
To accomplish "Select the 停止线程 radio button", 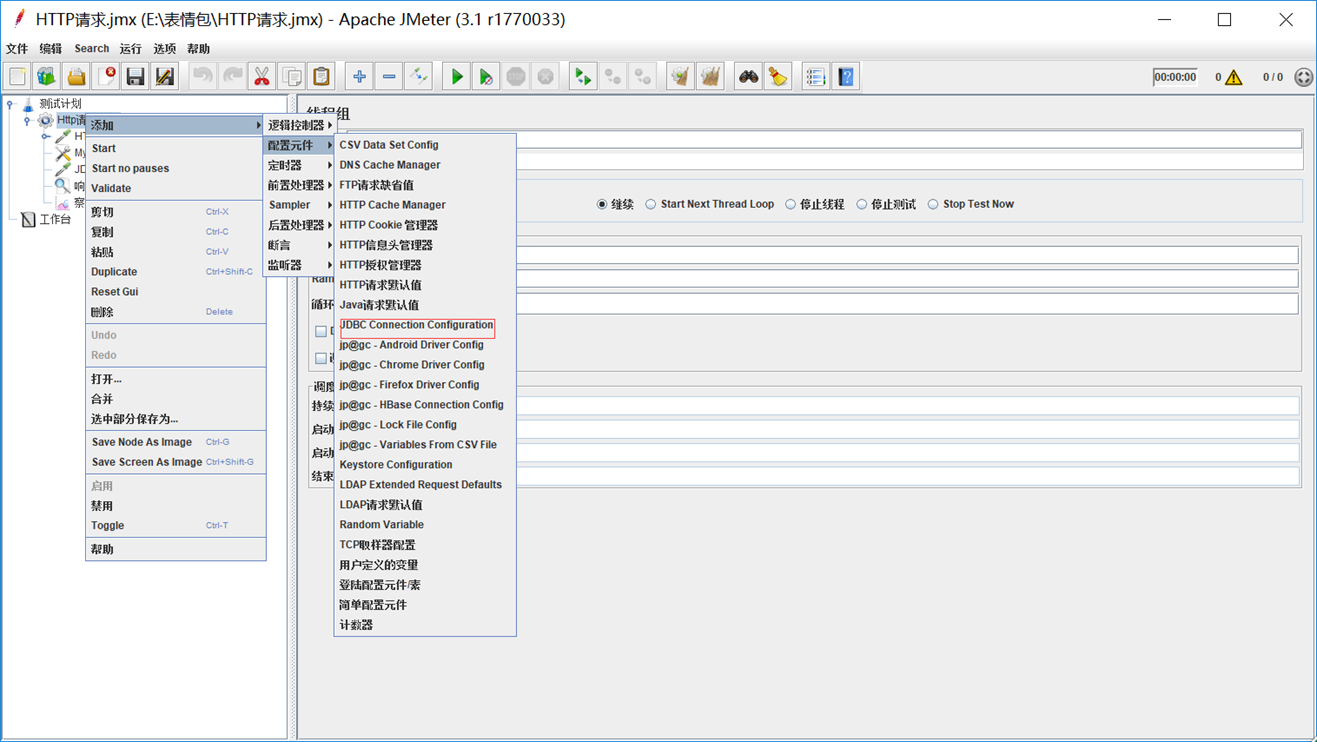I will [790, 204].
